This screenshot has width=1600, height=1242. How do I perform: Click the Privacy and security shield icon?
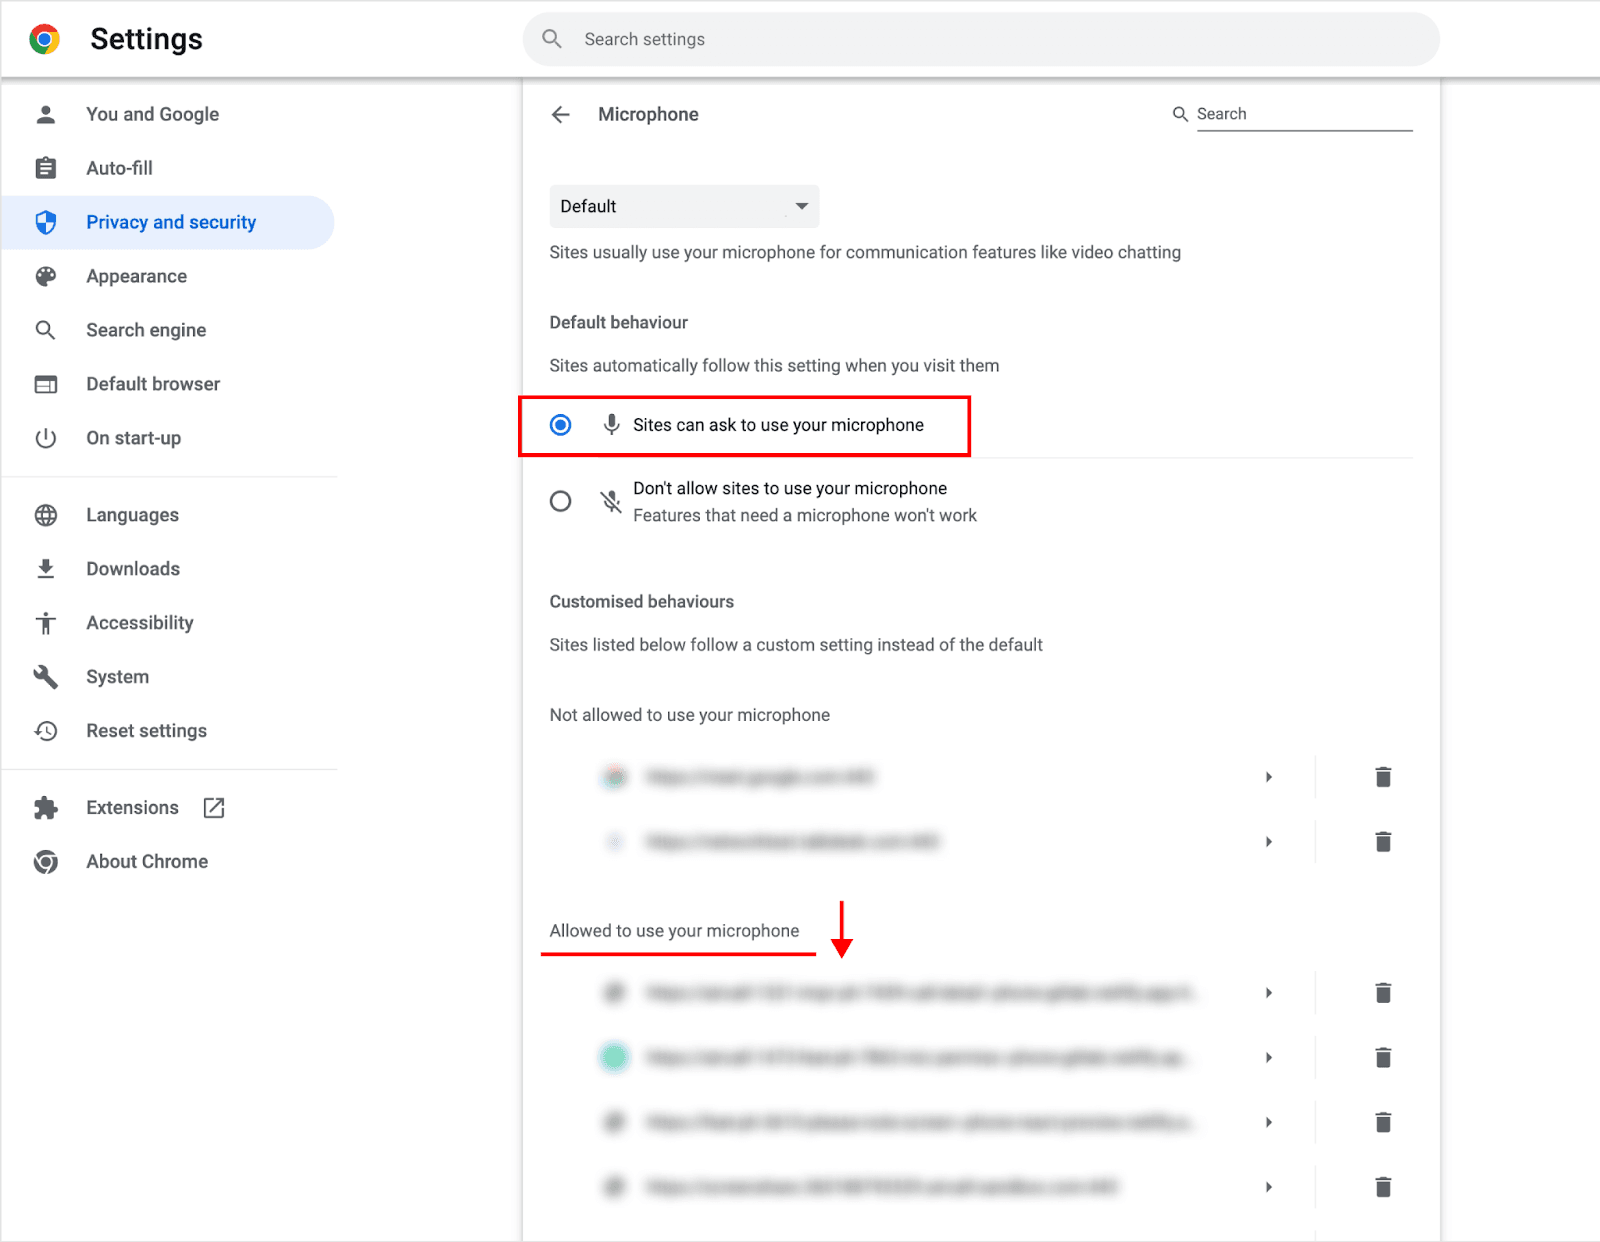pos(45,222)
